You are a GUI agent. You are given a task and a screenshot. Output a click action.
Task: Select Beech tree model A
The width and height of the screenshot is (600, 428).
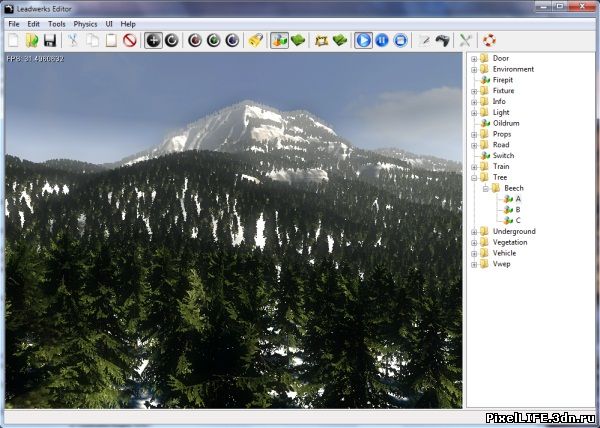pos(518,199)
